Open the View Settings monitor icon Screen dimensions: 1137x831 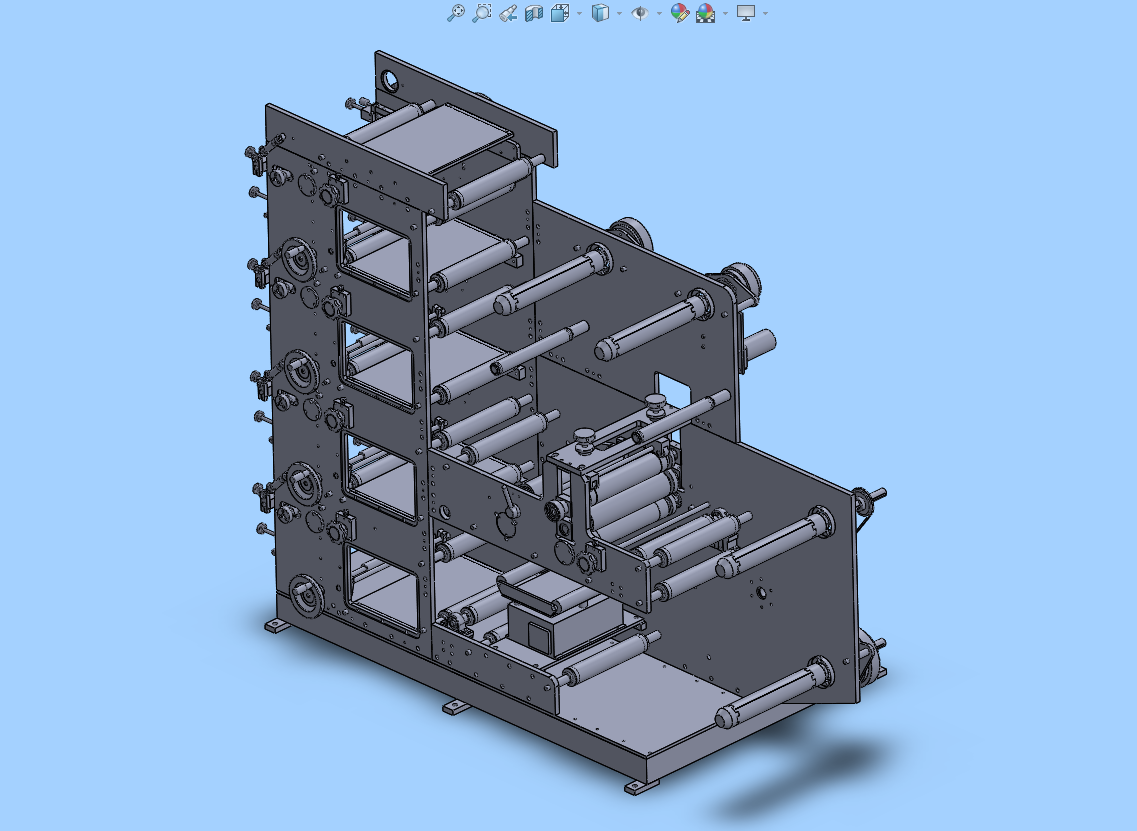[x=745, y=12]
